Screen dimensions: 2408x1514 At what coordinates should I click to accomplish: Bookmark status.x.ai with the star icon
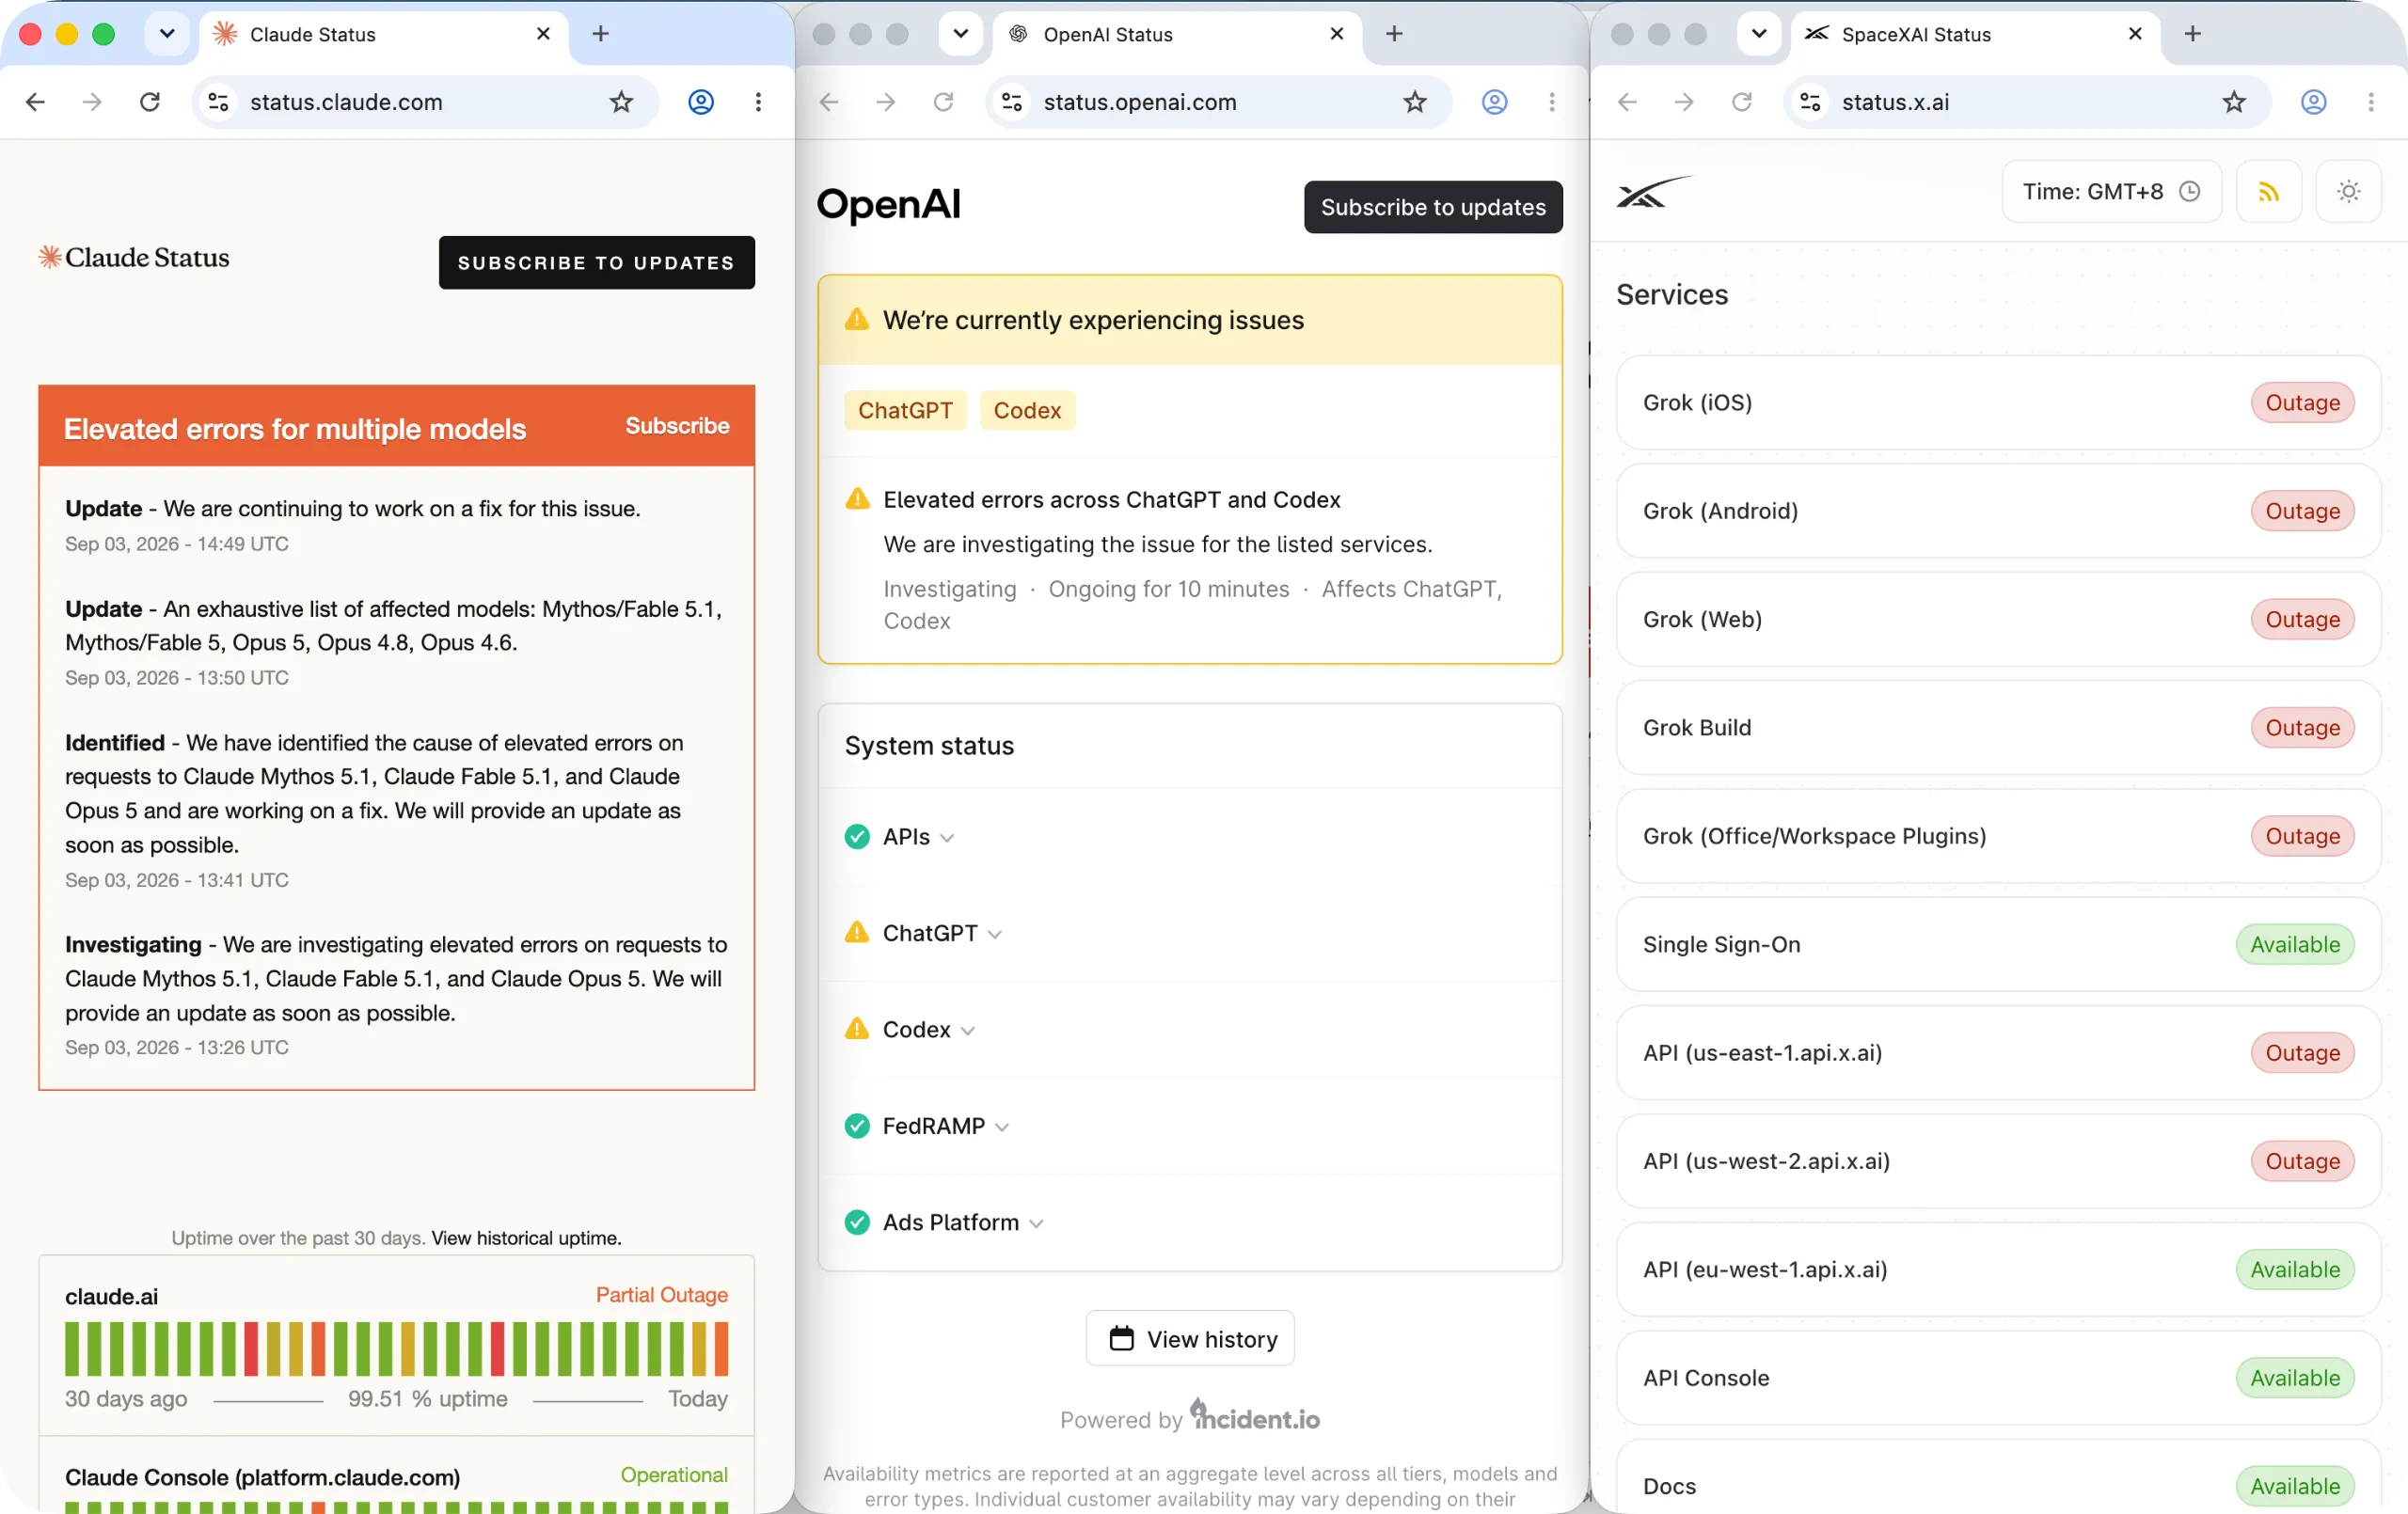[2234, 102]
